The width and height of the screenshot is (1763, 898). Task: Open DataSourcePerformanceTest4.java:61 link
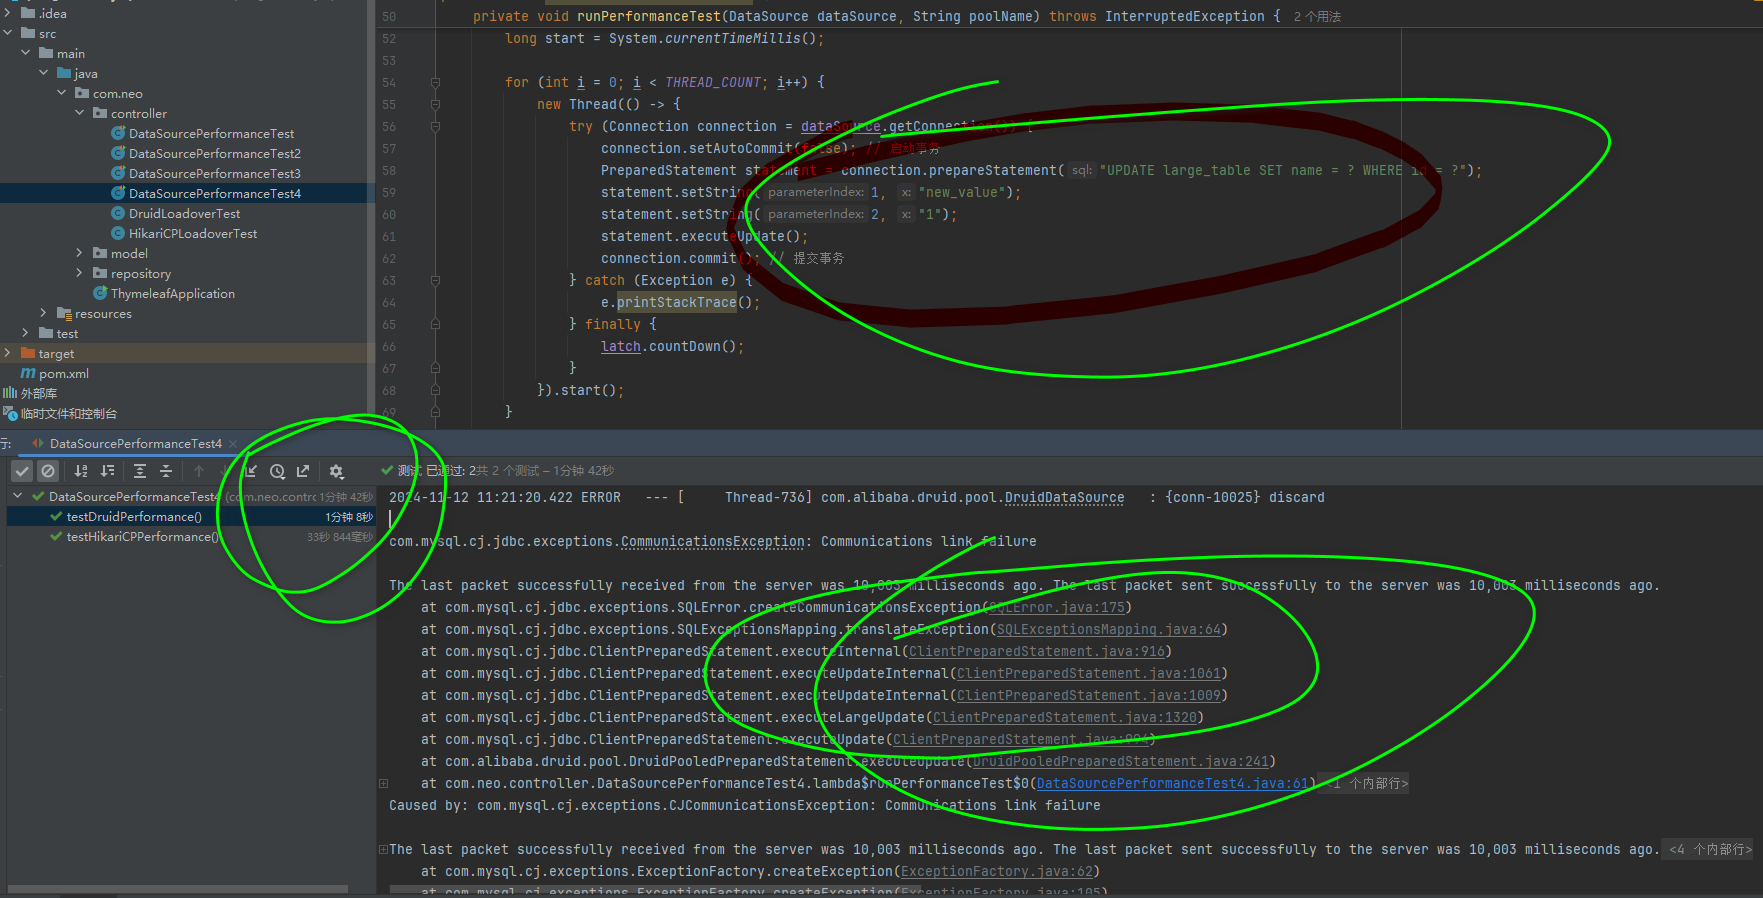pyautogui.click(x=1173, y=783)
